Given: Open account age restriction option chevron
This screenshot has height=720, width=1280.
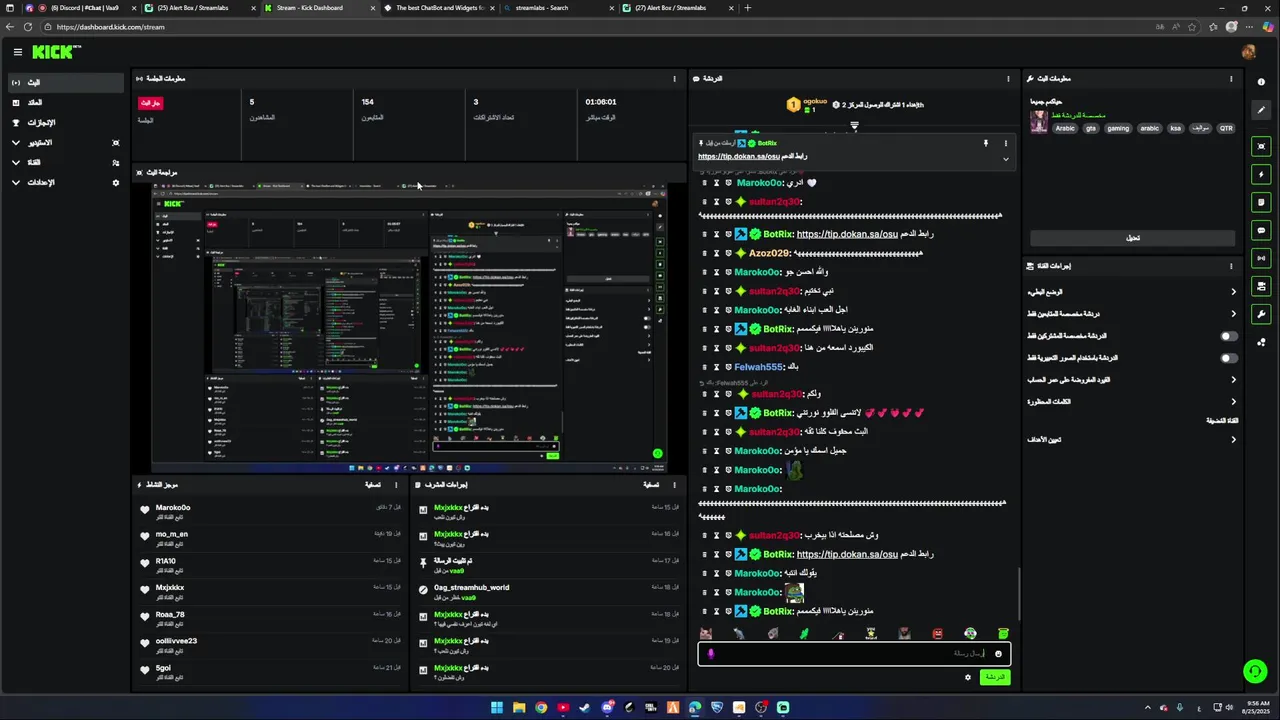Looking at the screenshot, I should (x=1233, y=380).
